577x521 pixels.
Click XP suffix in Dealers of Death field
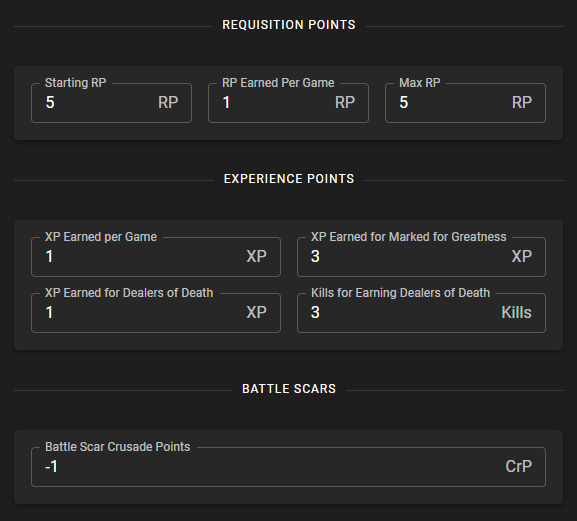(x=256, y=312)
